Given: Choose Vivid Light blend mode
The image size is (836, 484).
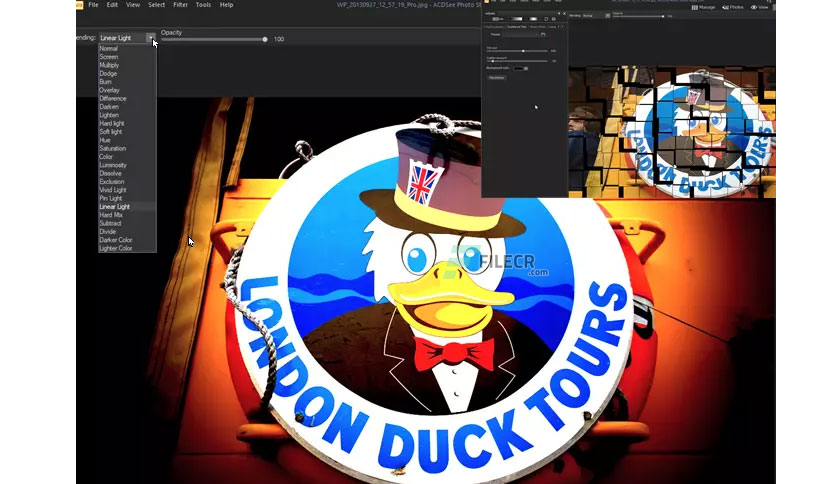Looking at the screenshot, I should click(x=127, y=190).
